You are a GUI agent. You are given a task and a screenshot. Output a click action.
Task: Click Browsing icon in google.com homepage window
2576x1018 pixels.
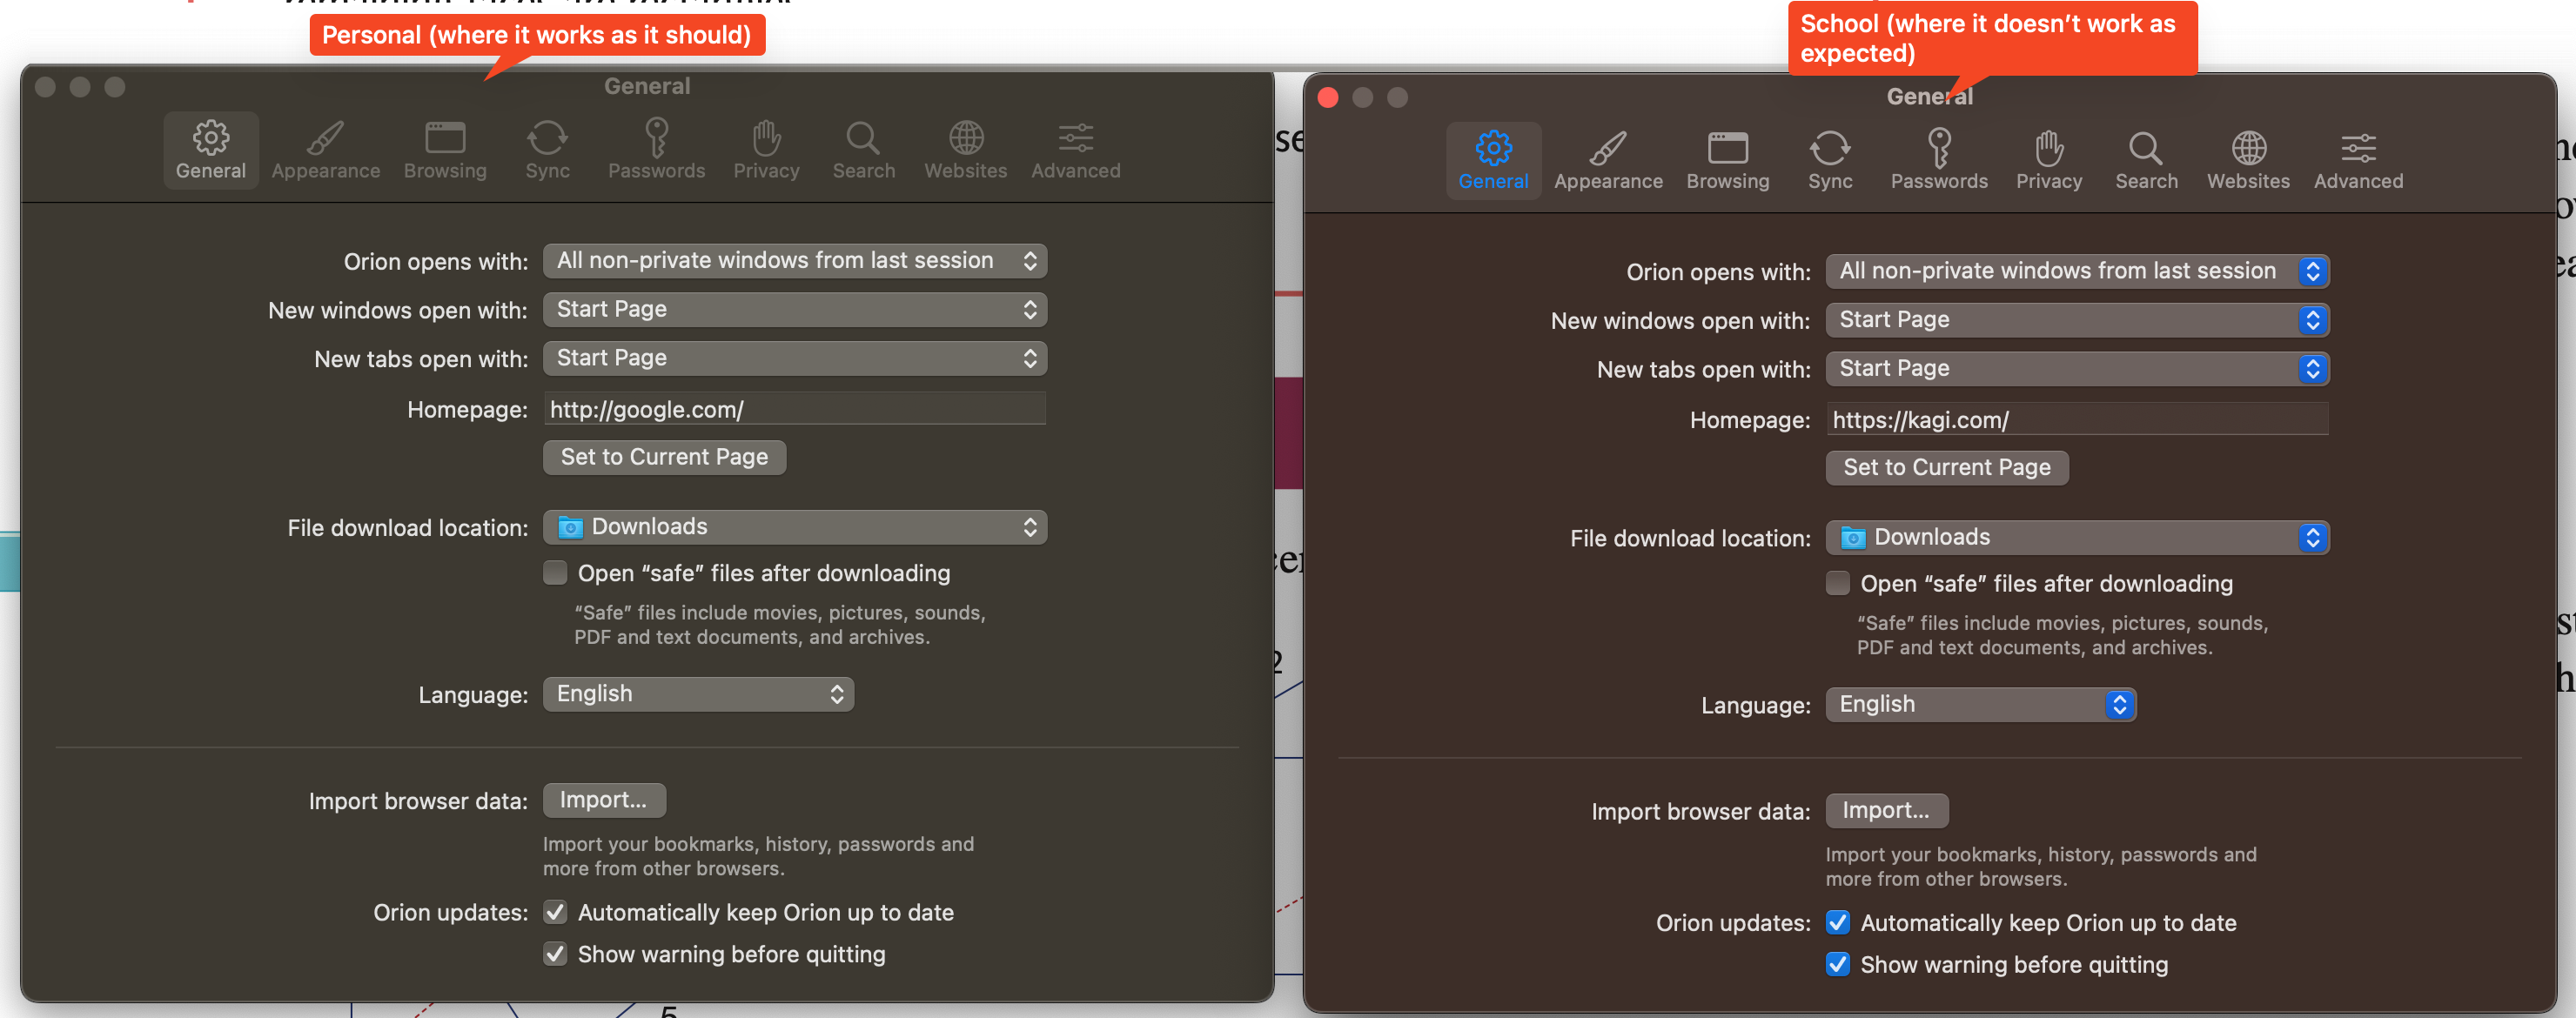point(445,150)
